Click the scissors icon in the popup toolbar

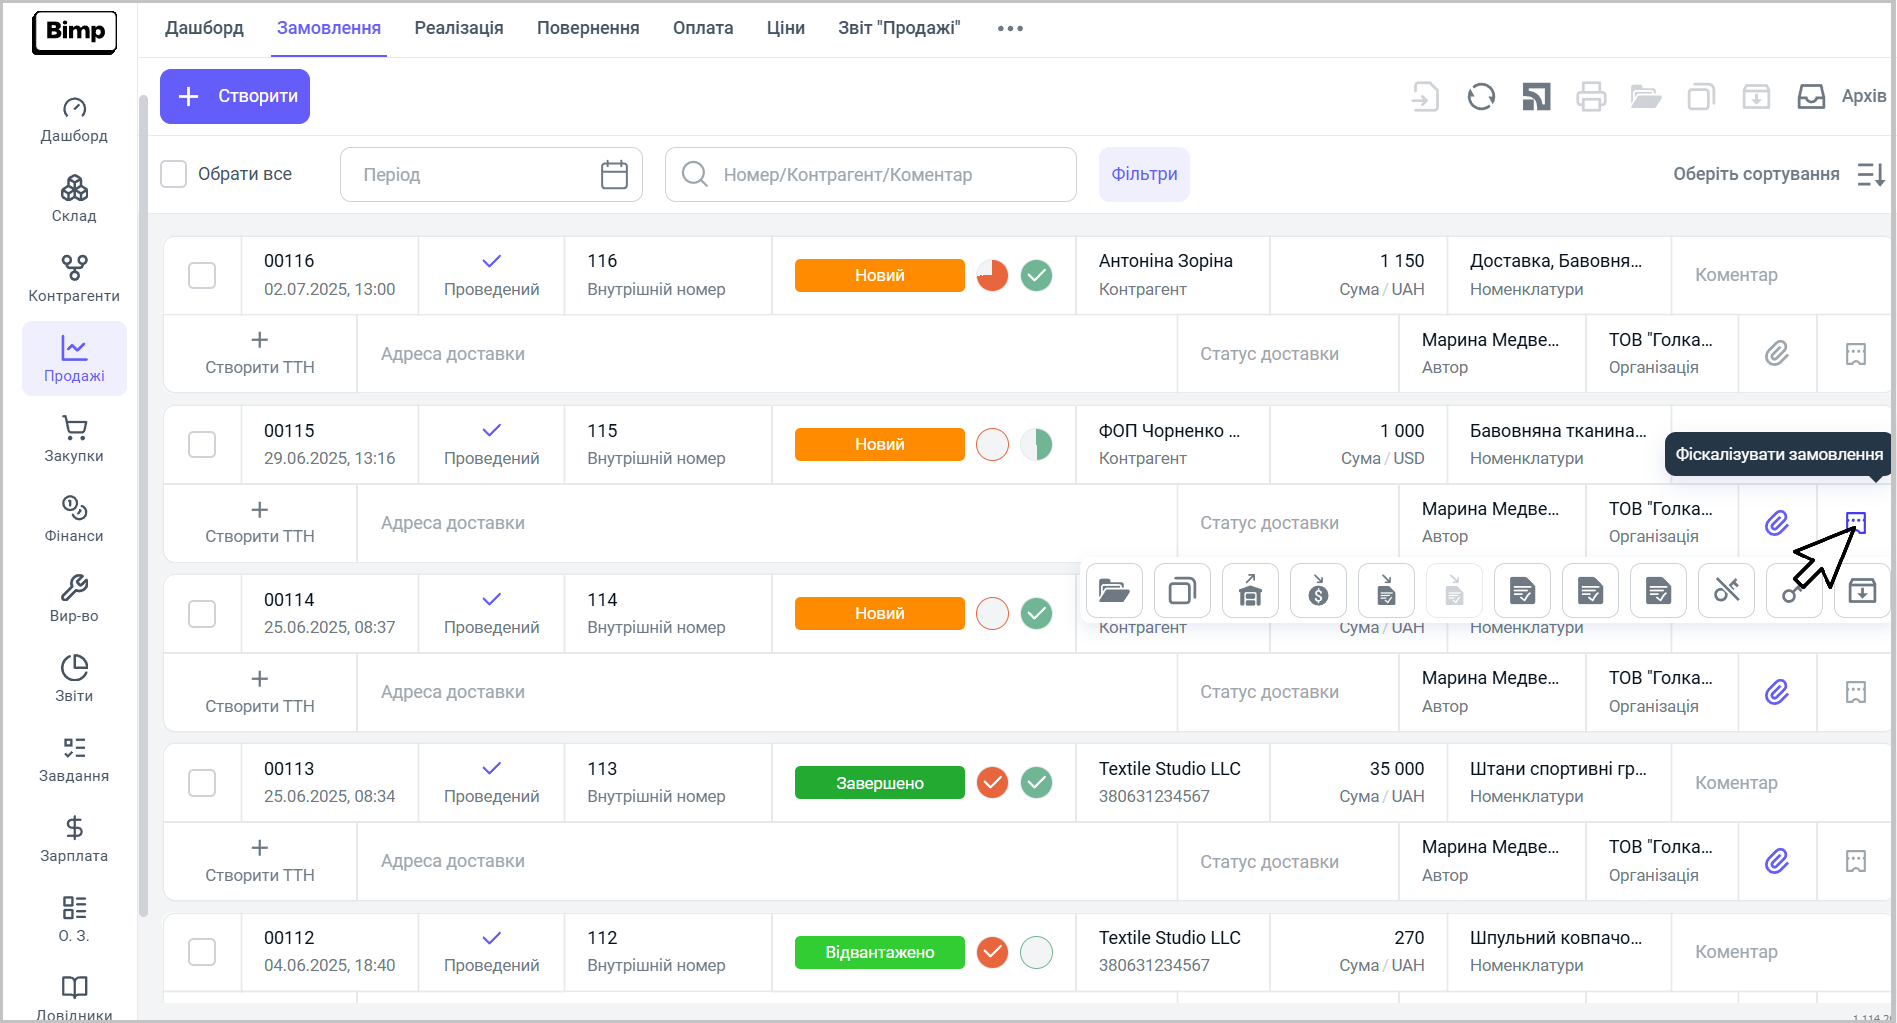click(1726, 591)
